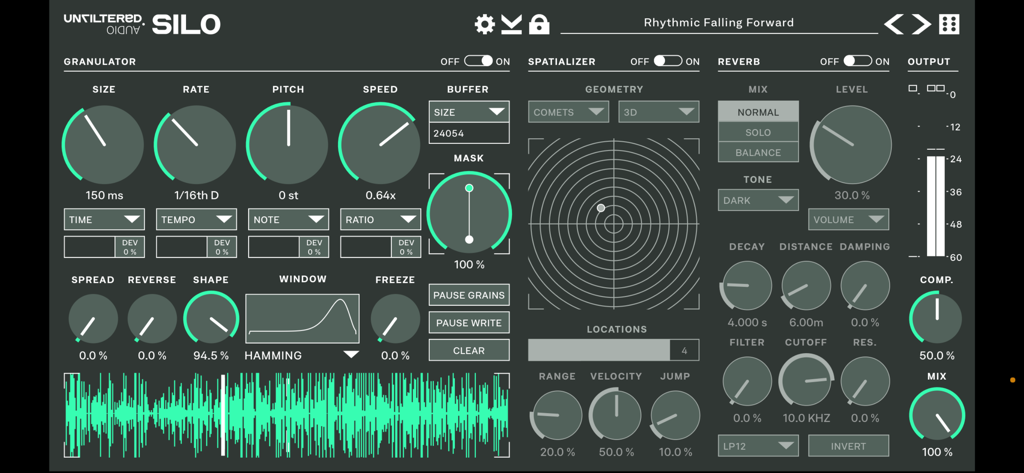Enable the Spatializer on/off switch
The width and height of the screenshot is (1024, 473).
667,62
